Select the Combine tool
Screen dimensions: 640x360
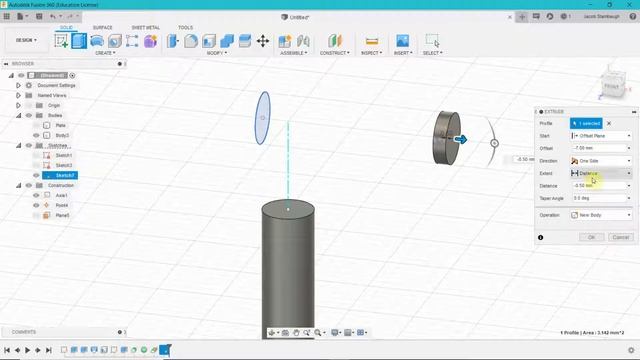[x=227, y=41]
